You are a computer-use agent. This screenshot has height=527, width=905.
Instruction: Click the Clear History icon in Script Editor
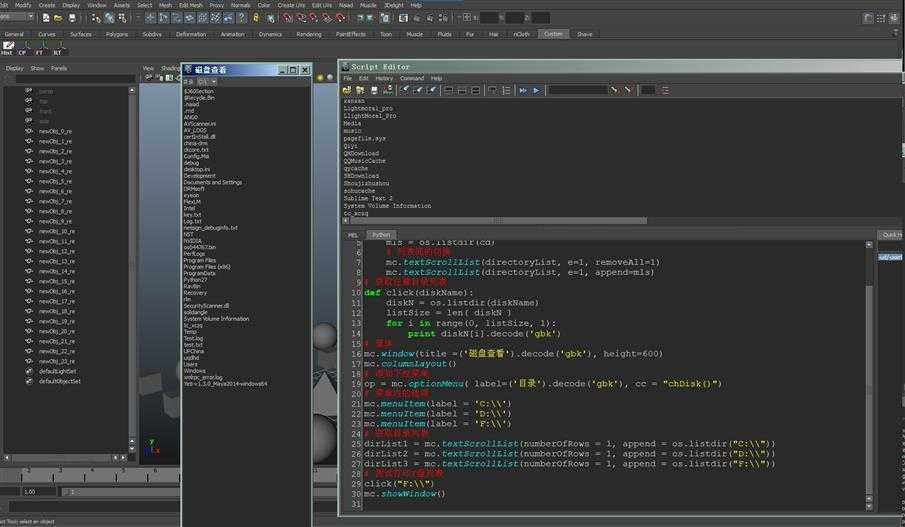pos(405,90)
